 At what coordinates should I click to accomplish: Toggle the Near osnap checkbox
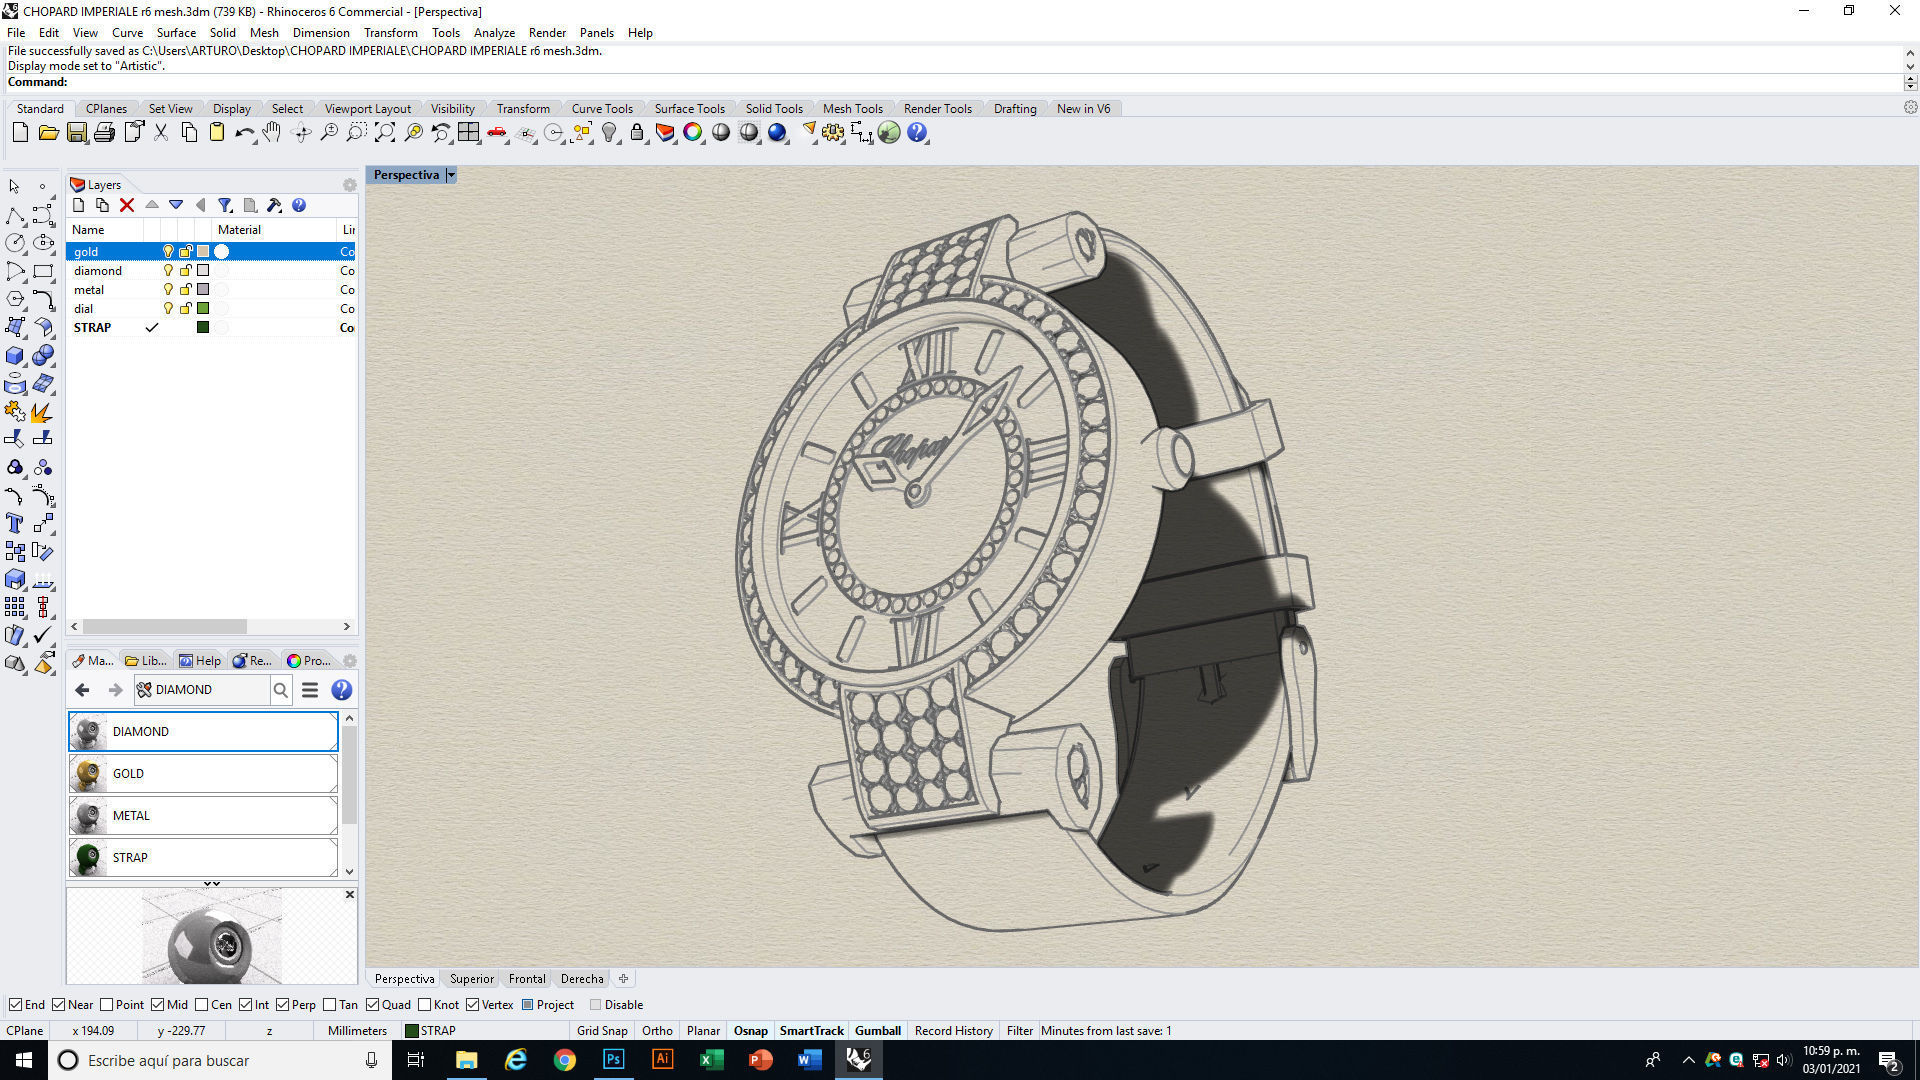point(59,1005)
